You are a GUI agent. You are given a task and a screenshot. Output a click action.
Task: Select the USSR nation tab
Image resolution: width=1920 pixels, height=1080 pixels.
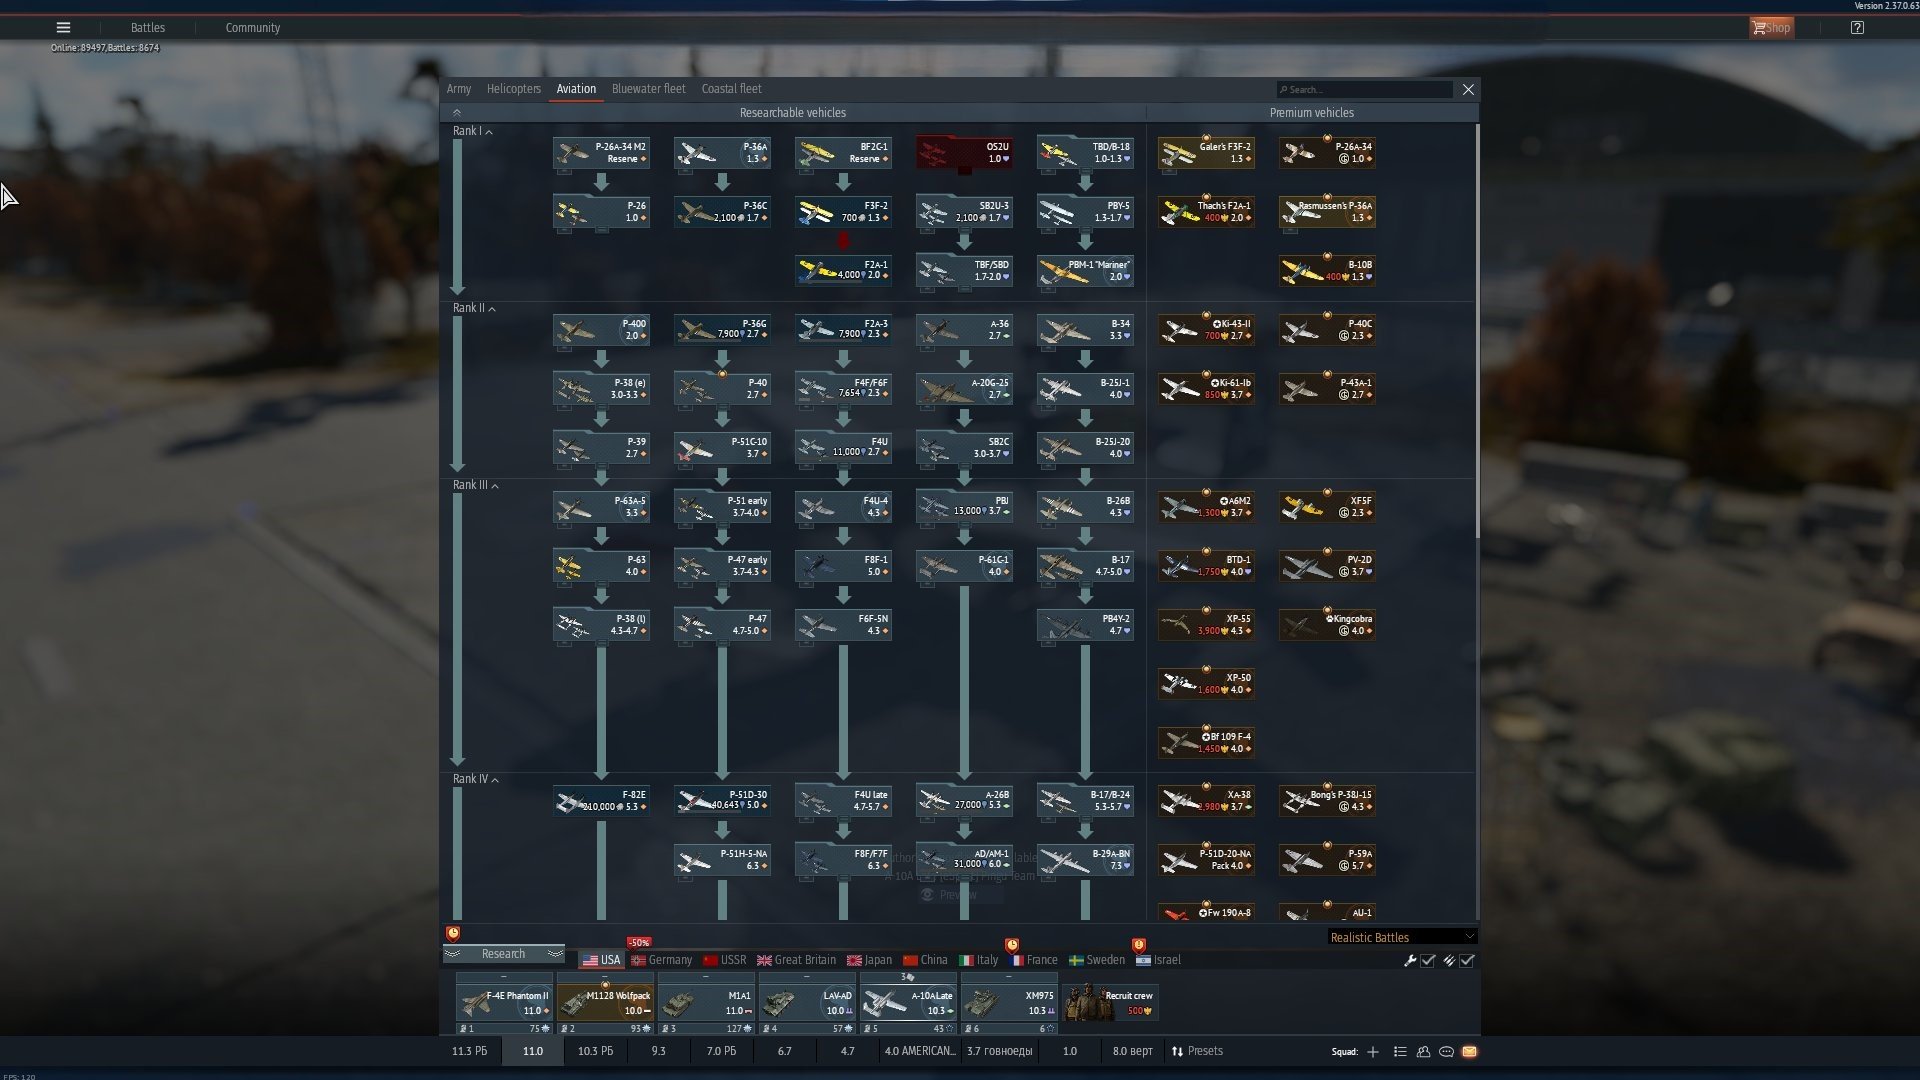pos(724,960)
